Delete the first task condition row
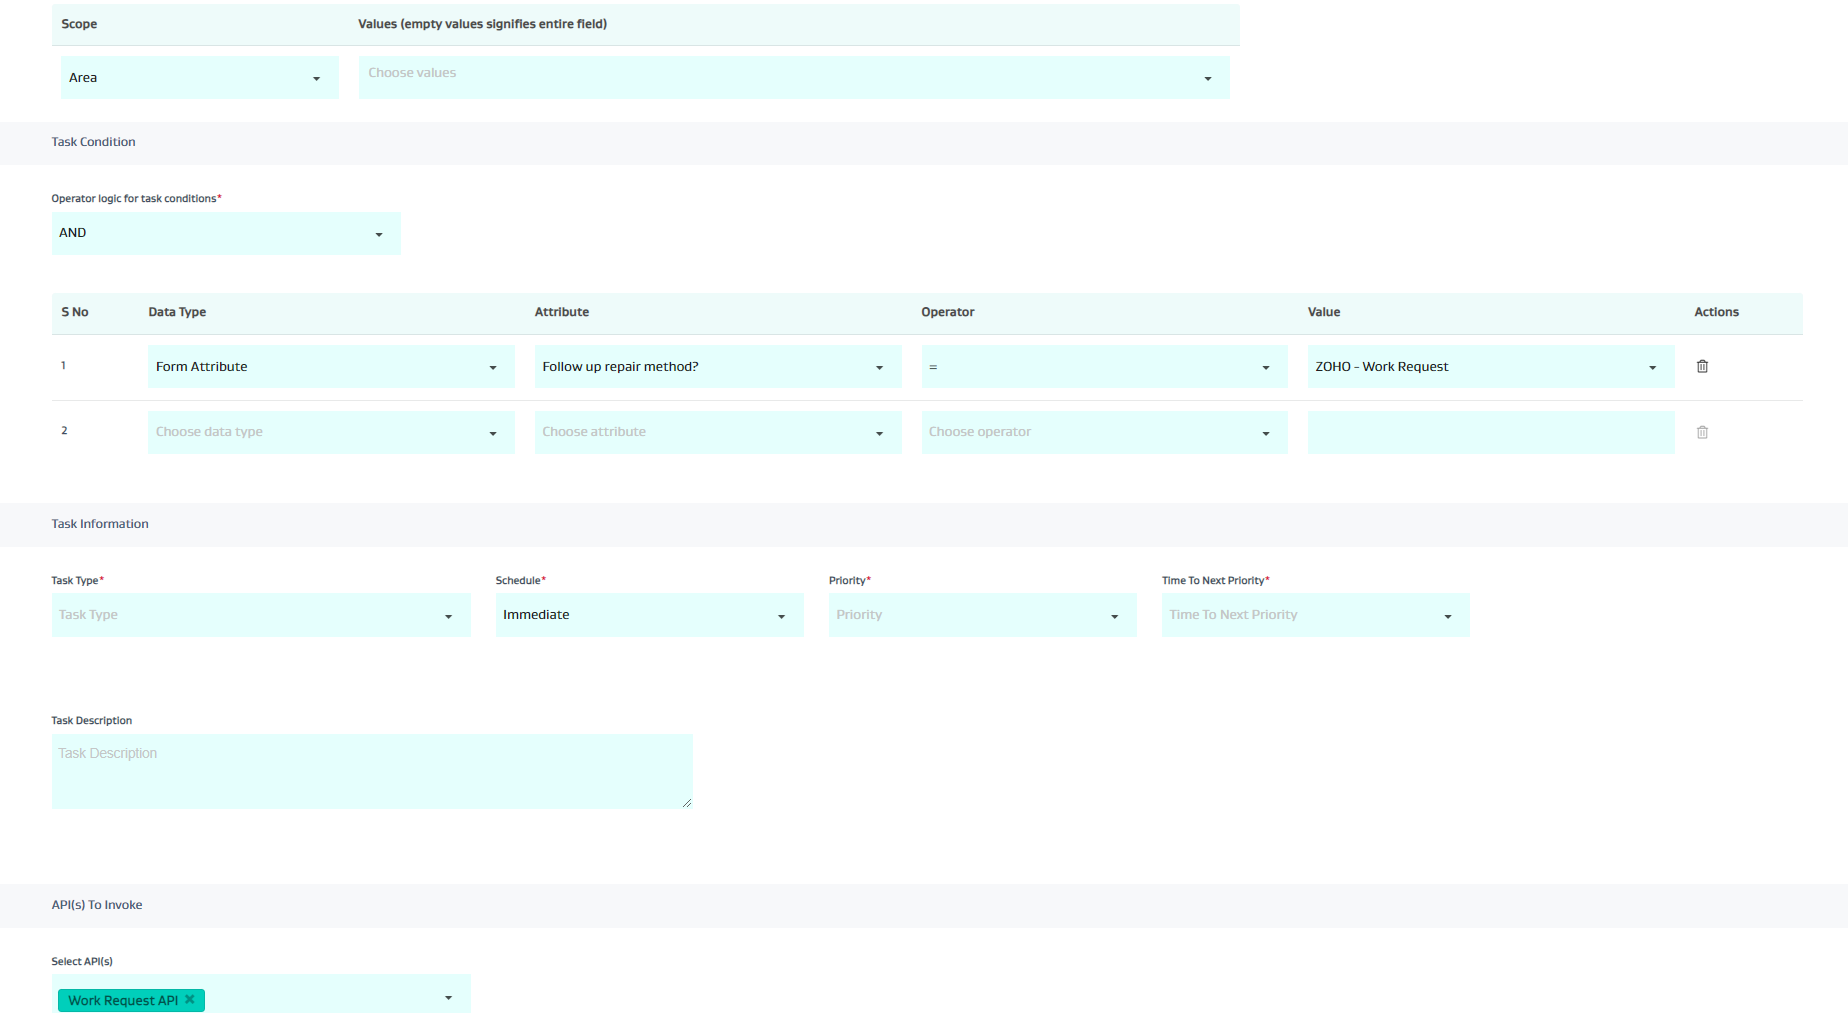Viewport: 1848px width, 1013px height. coord(1702,367)
